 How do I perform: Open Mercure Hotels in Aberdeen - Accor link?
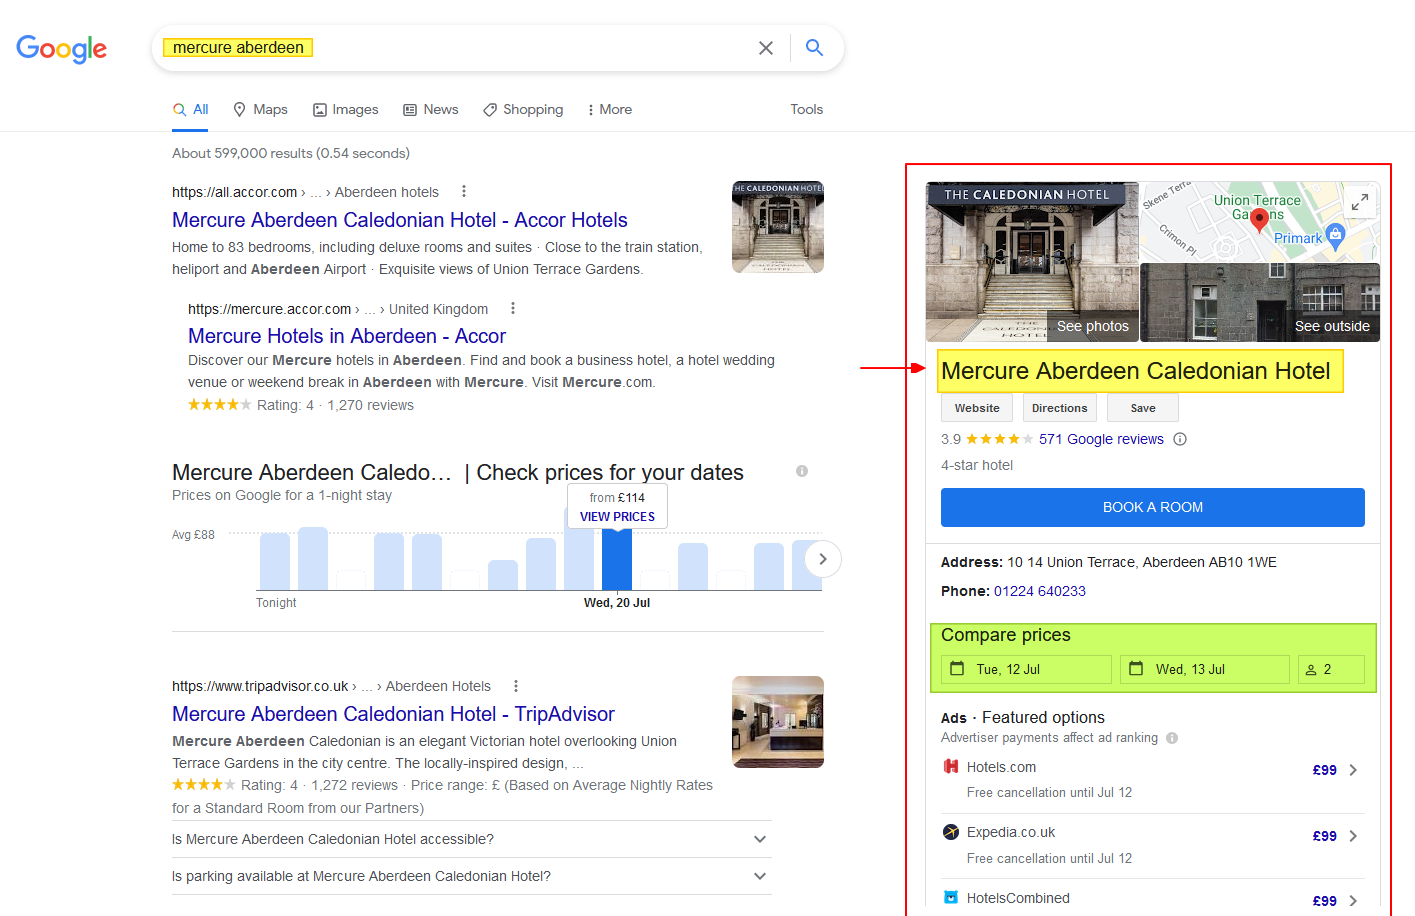[x=347, y=336]
